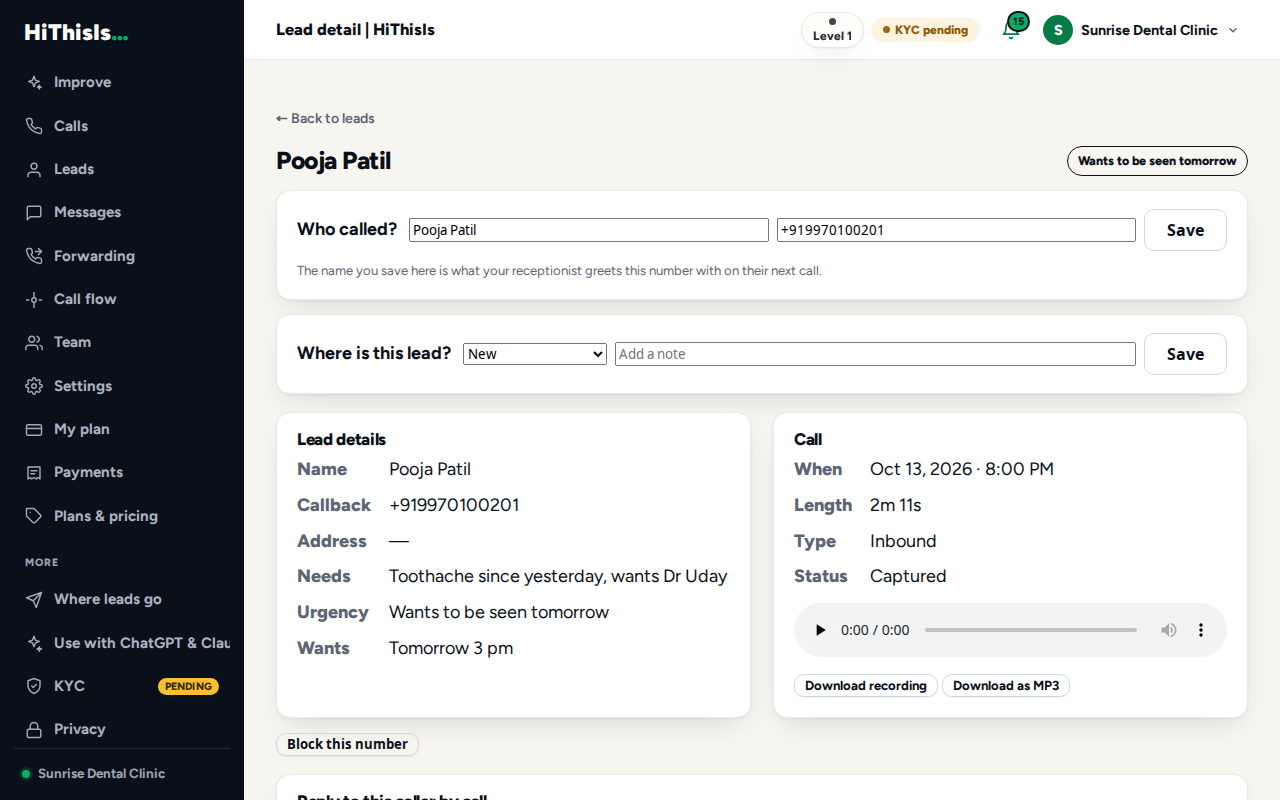Click the KYC shield icon

[x=34, y=686]
